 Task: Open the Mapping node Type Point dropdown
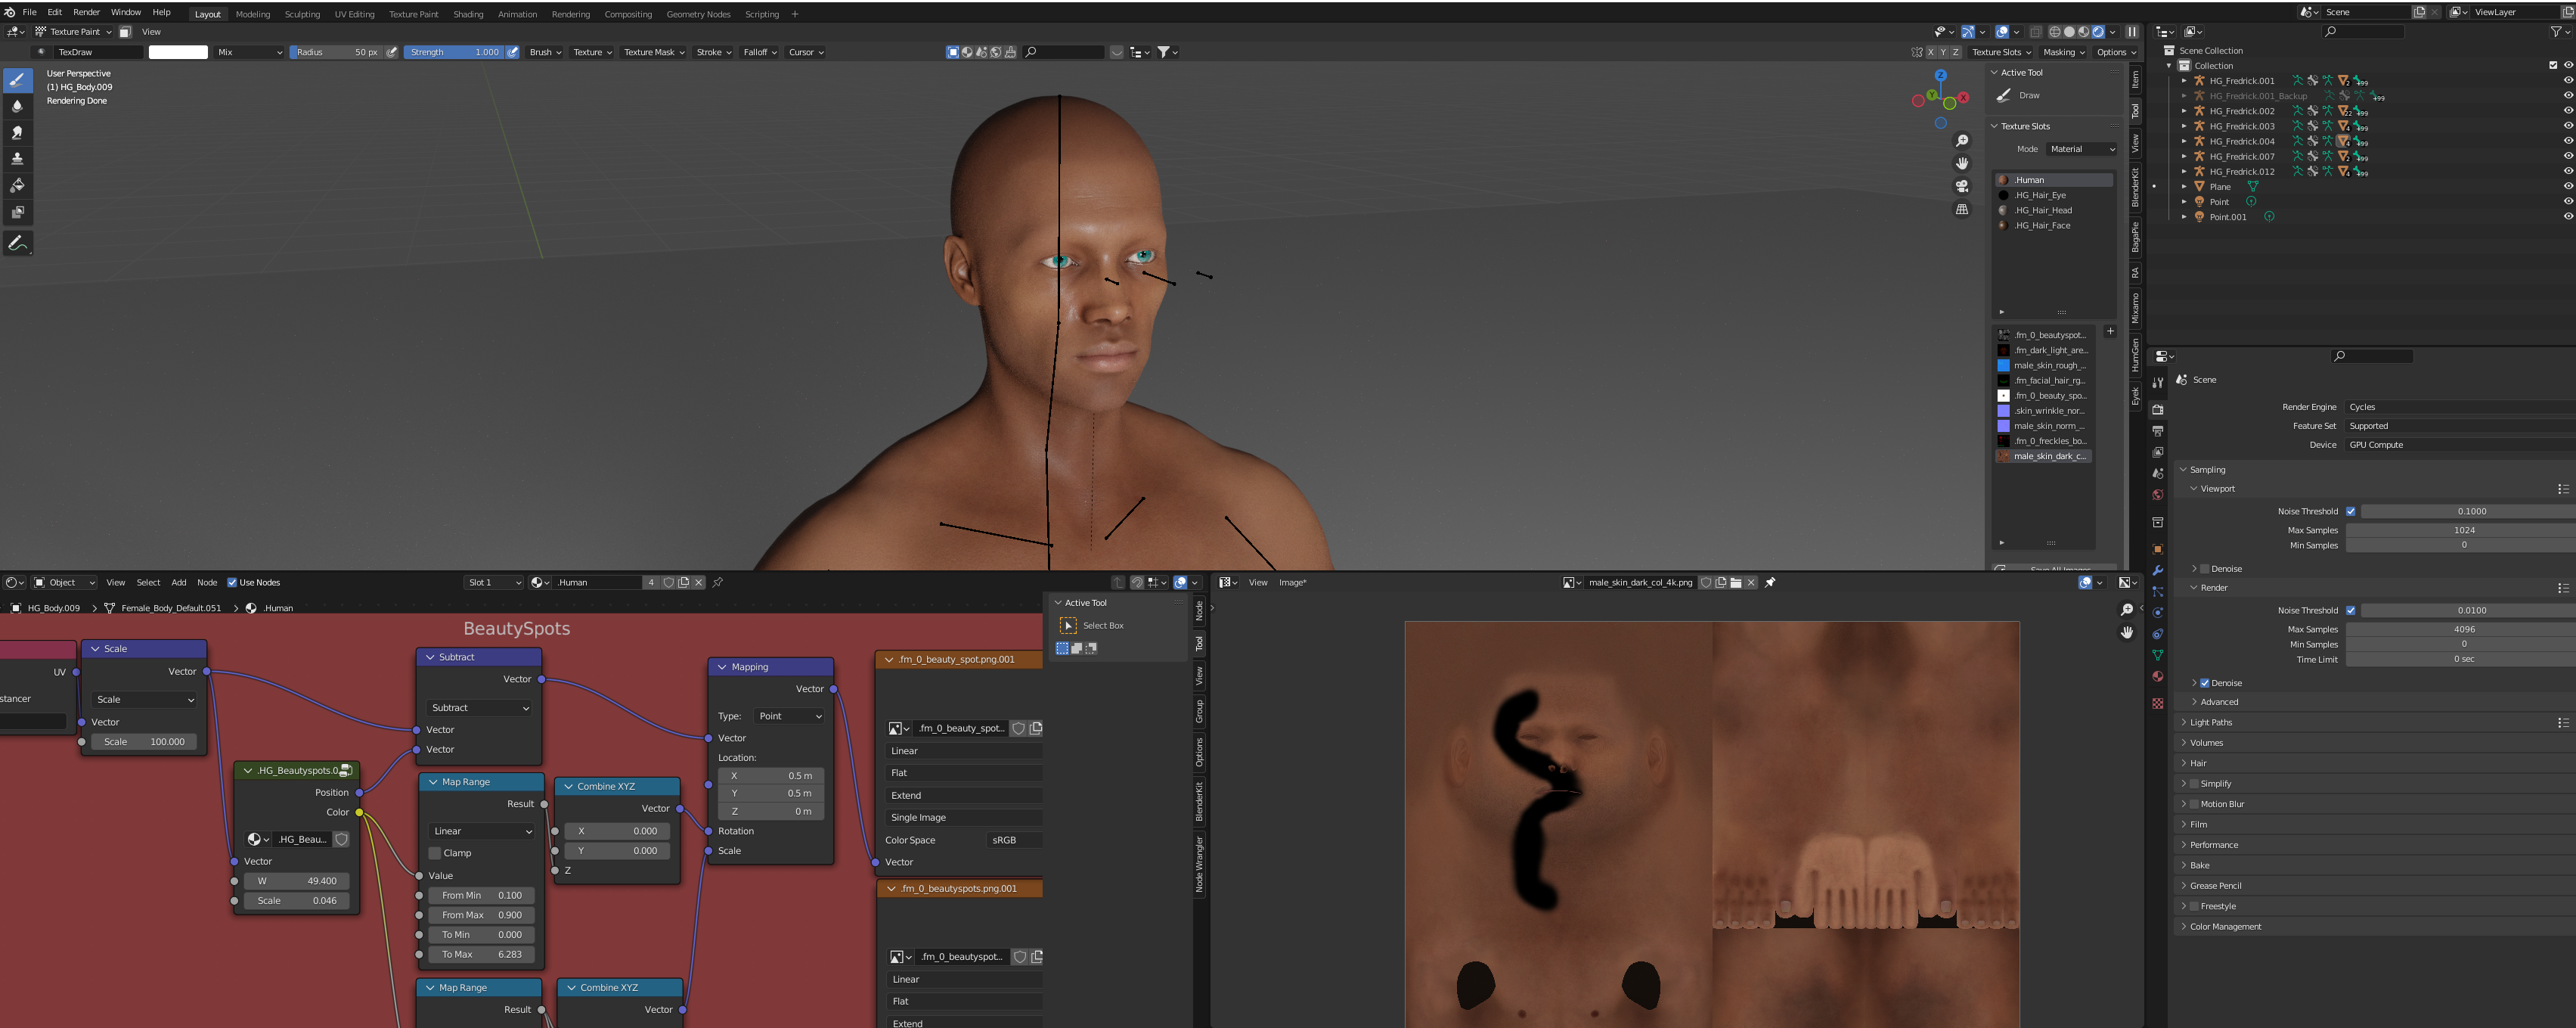(x=789, y=716)
